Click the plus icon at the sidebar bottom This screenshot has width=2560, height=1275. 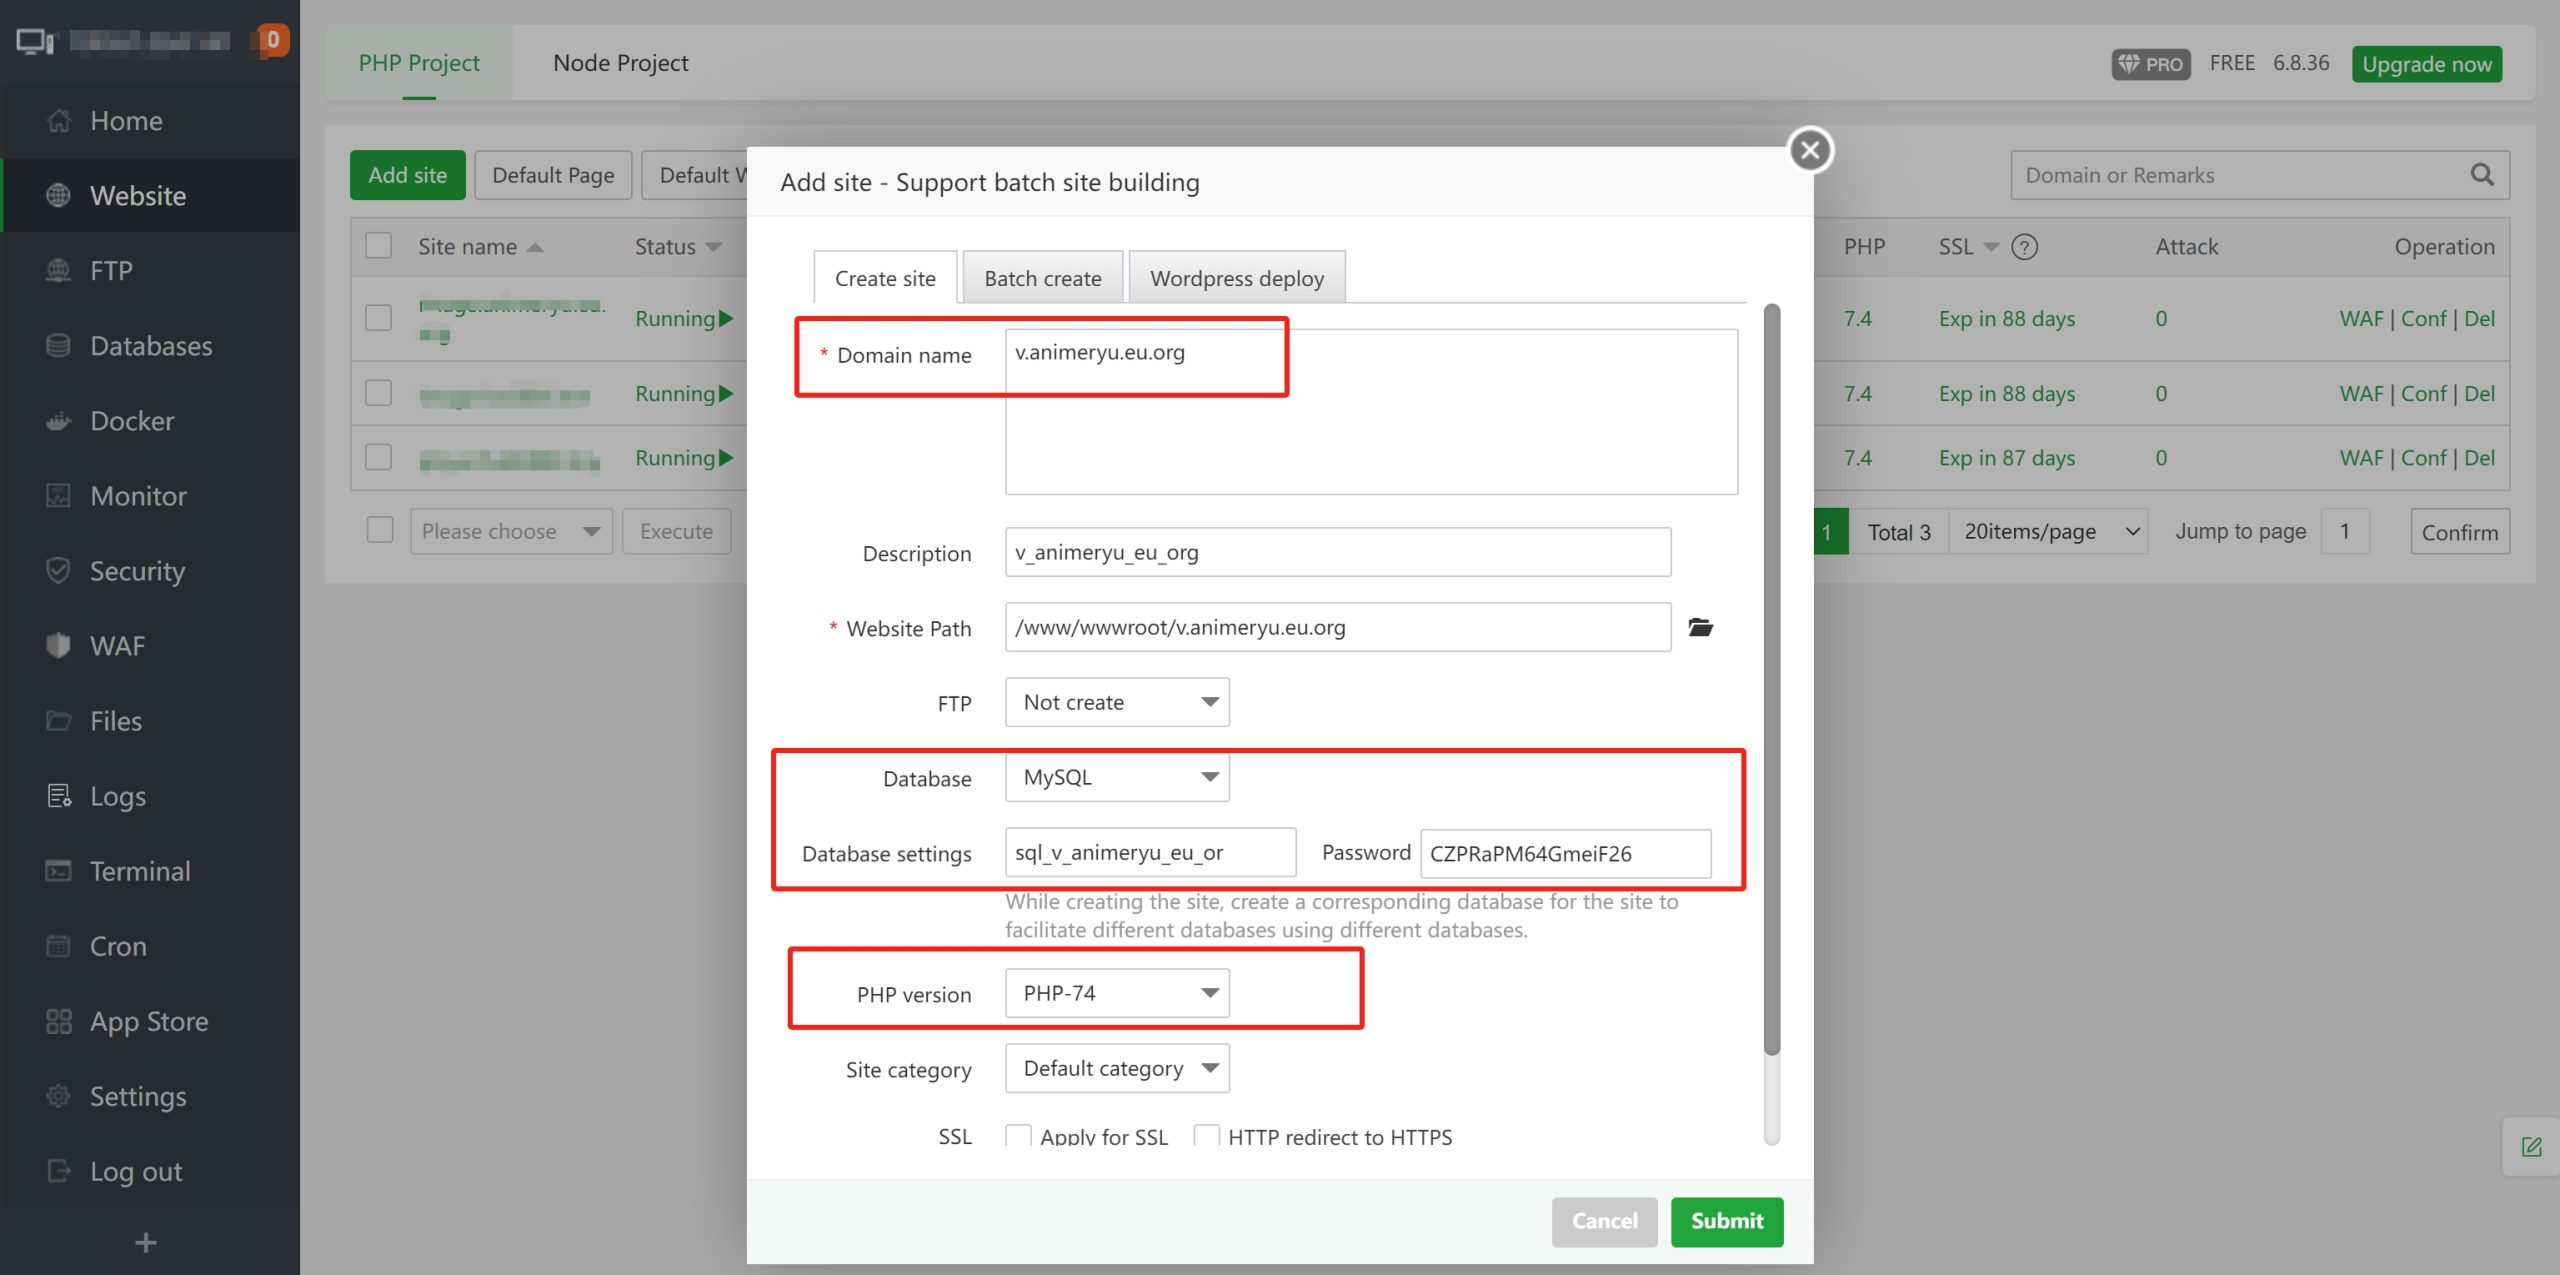click(x=146, y=1242)
